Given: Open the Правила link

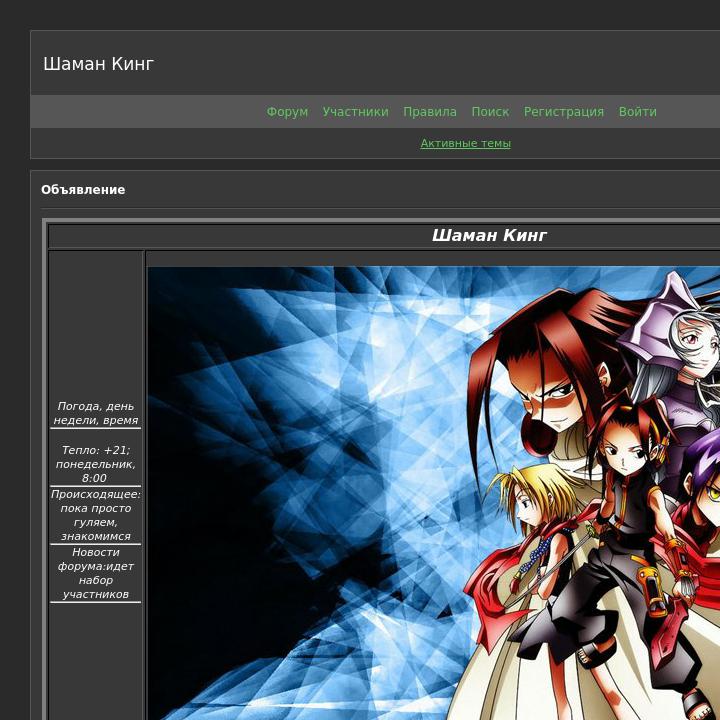Looking at the screenshot, I should pos(430,112).
